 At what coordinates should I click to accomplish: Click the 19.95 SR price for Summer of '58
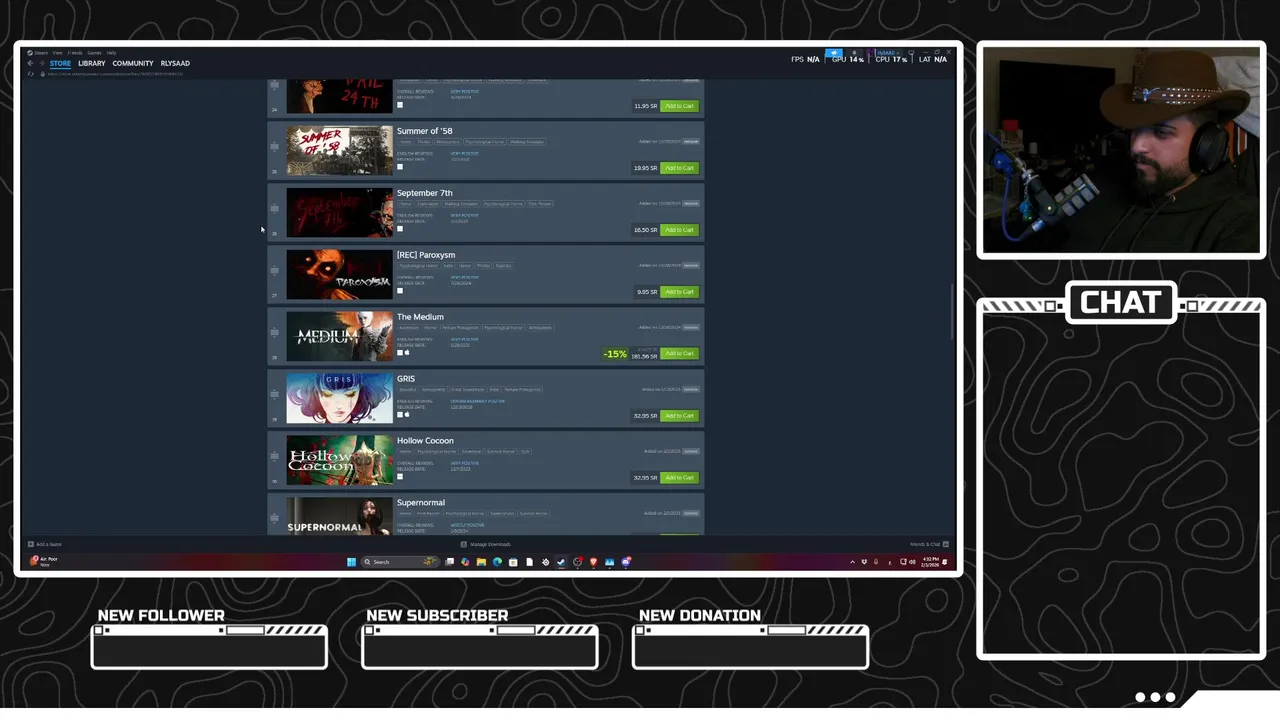tap(645, 168)
